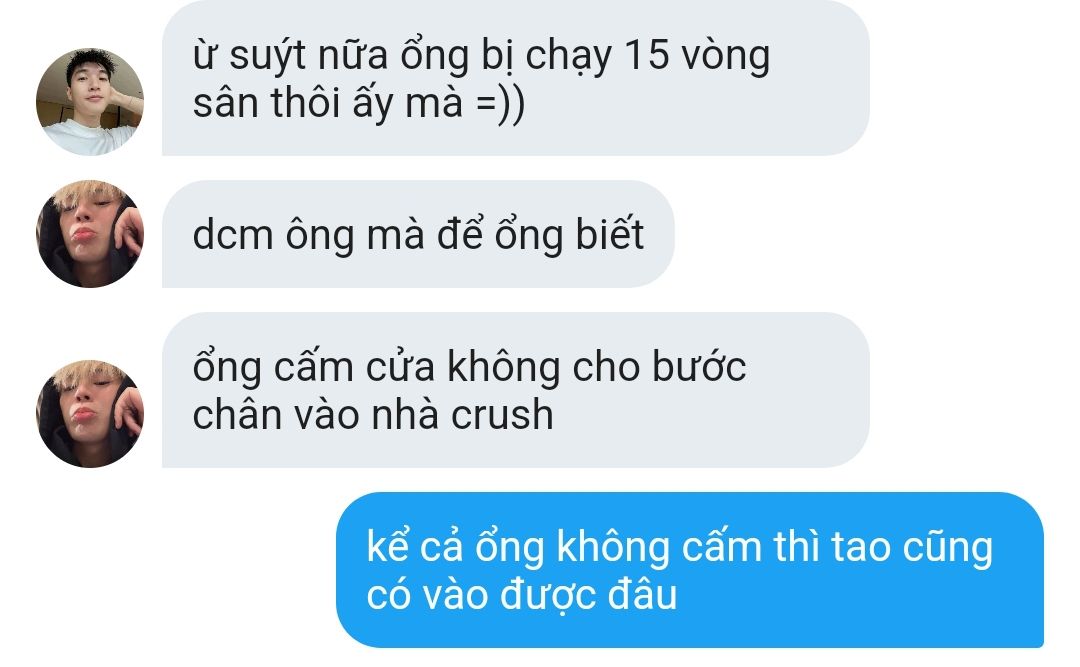The height and width of the screenshot is (667, 1080).
Task: Select the blue 'kể cả ổng không cấm' bubble
Action: coord(689,570)
